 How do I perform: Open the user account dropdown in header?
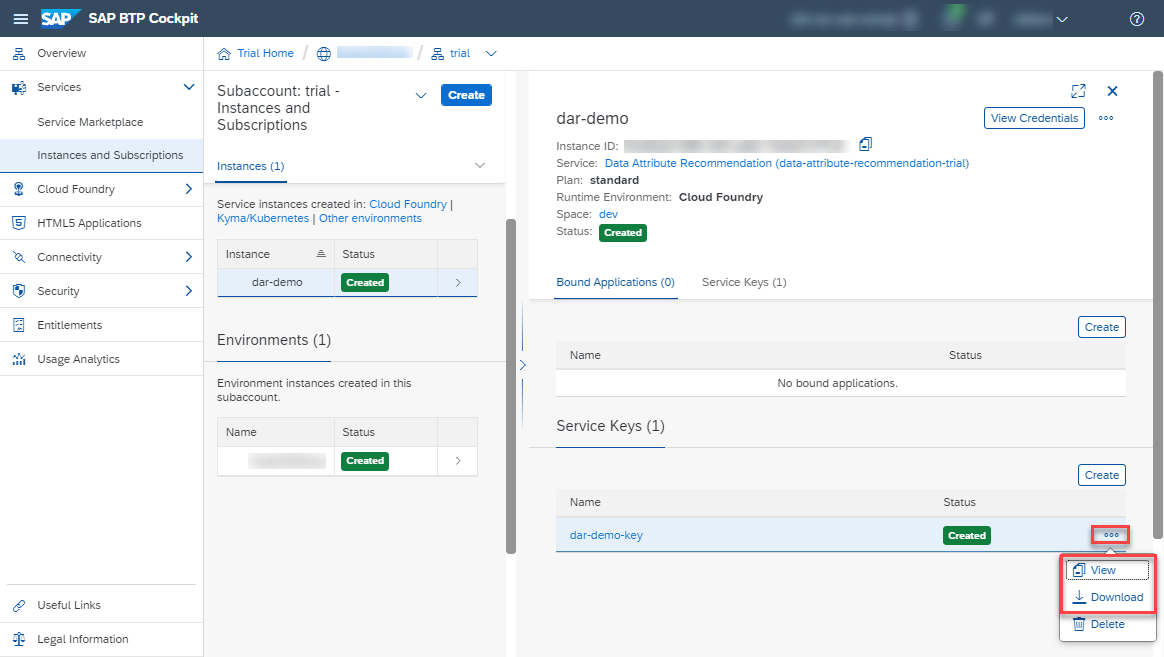point(1062,19)
